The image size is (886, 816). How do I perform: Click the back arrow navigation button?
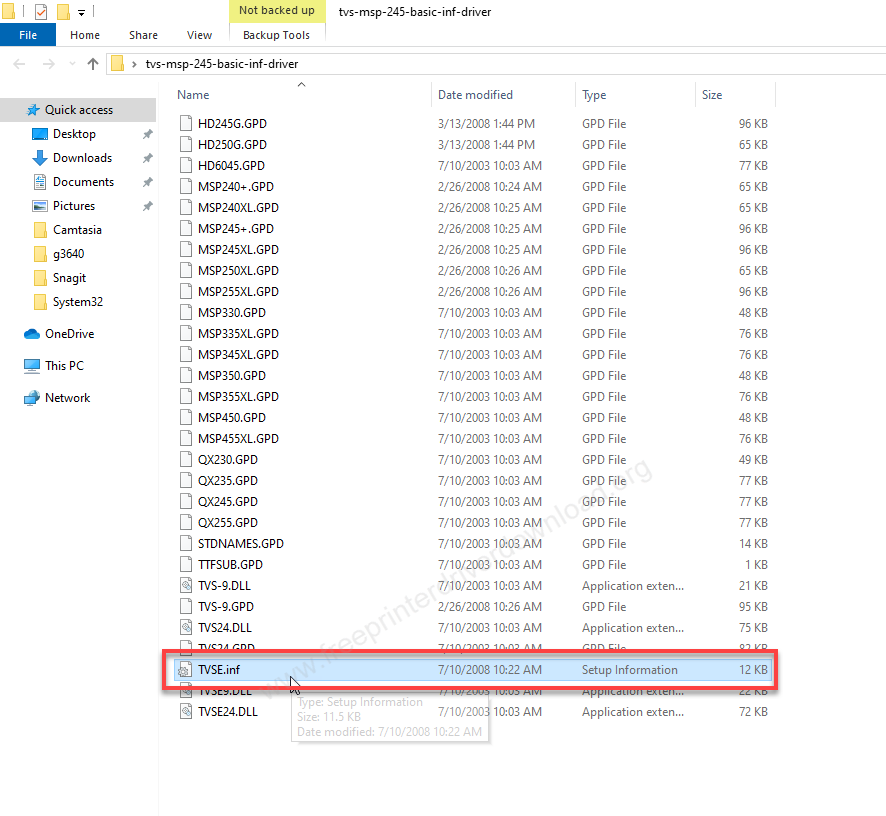[x=20, y=64]
